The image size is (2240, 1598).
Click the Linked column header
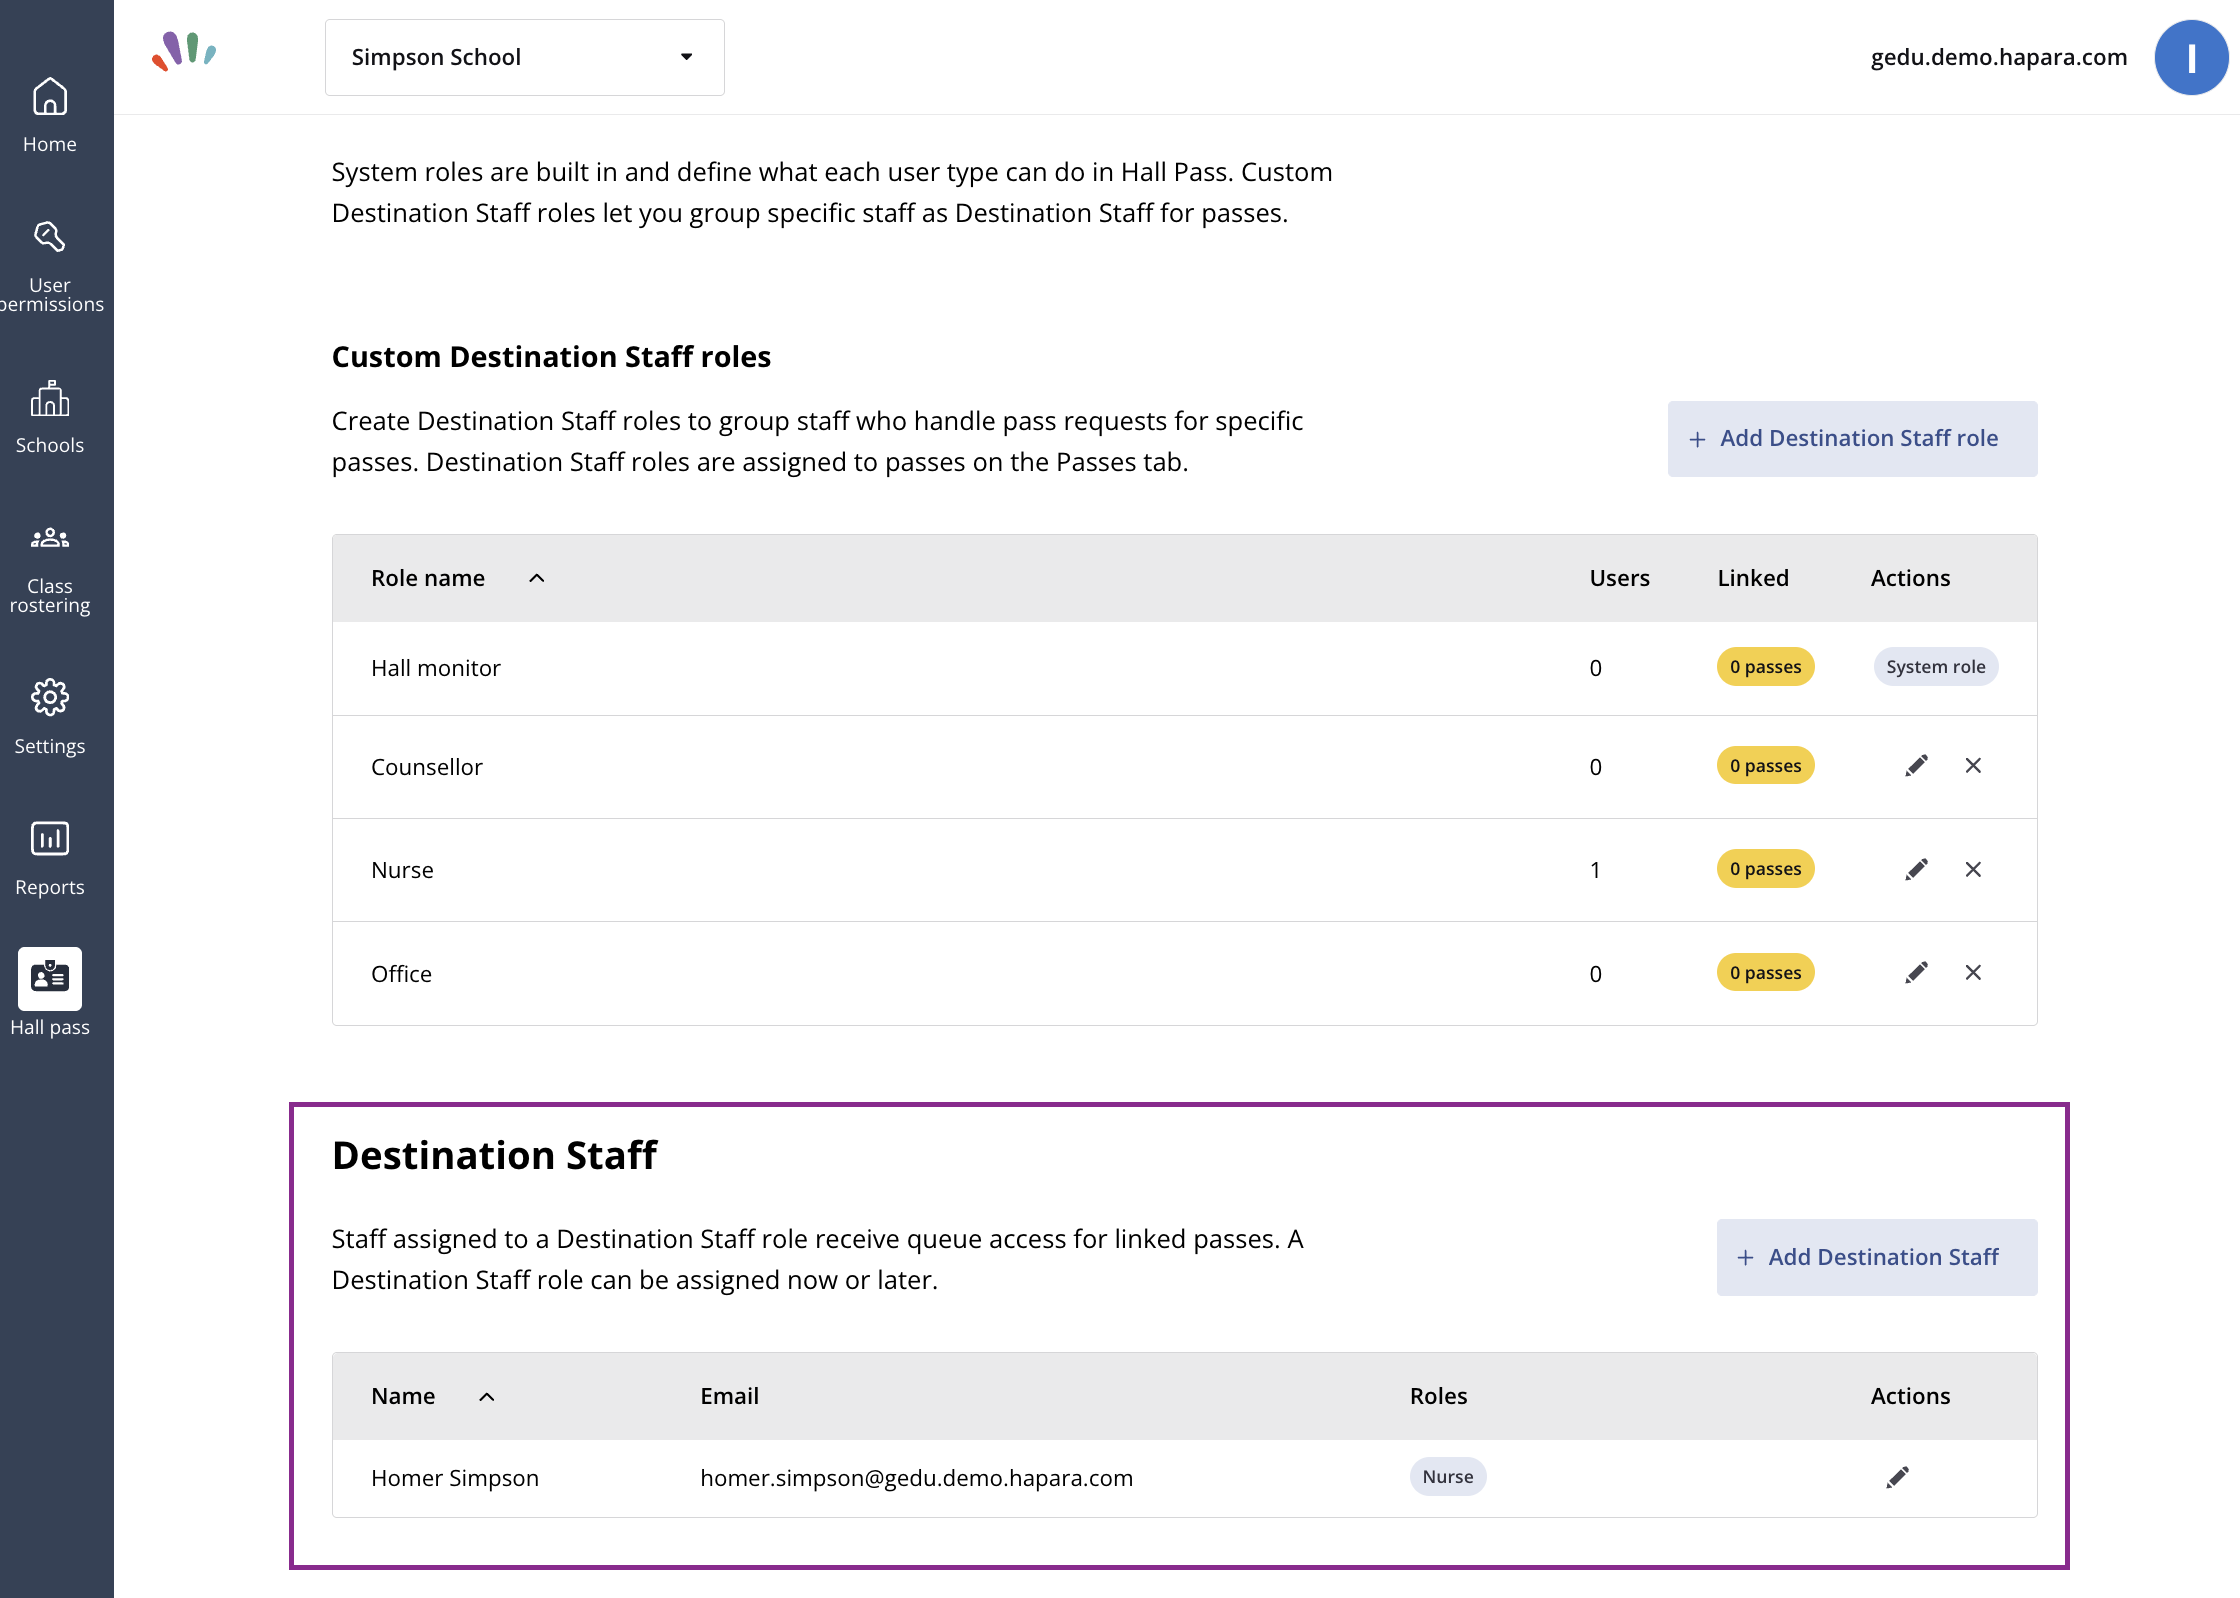[1752, 577]
